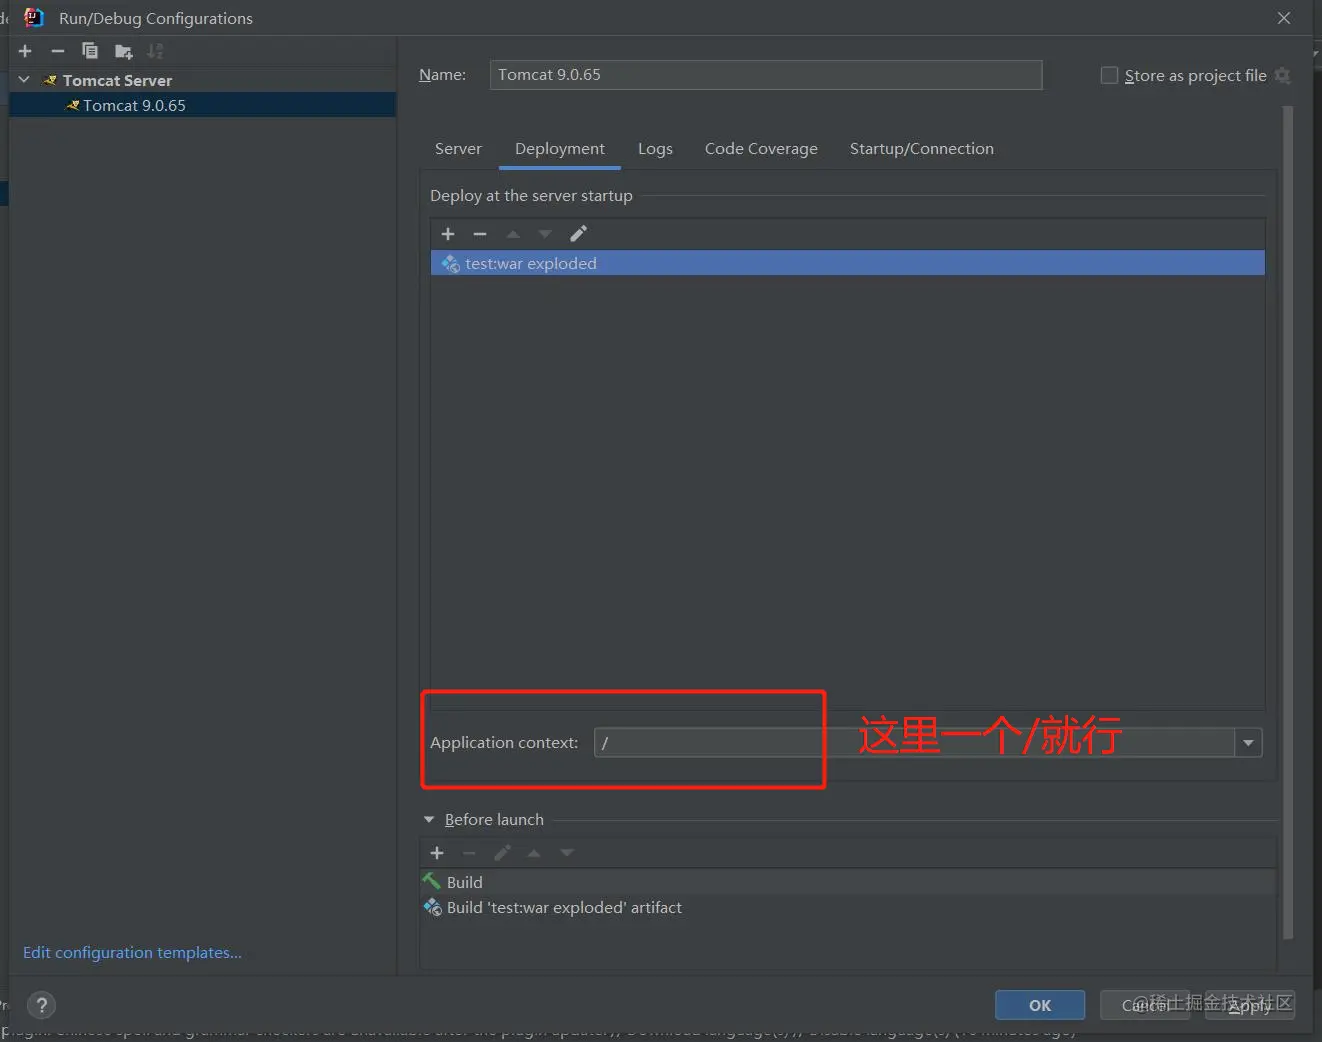Move Before launch task down
Screen dimensions: 1322x1042
[x=567, y=853]
